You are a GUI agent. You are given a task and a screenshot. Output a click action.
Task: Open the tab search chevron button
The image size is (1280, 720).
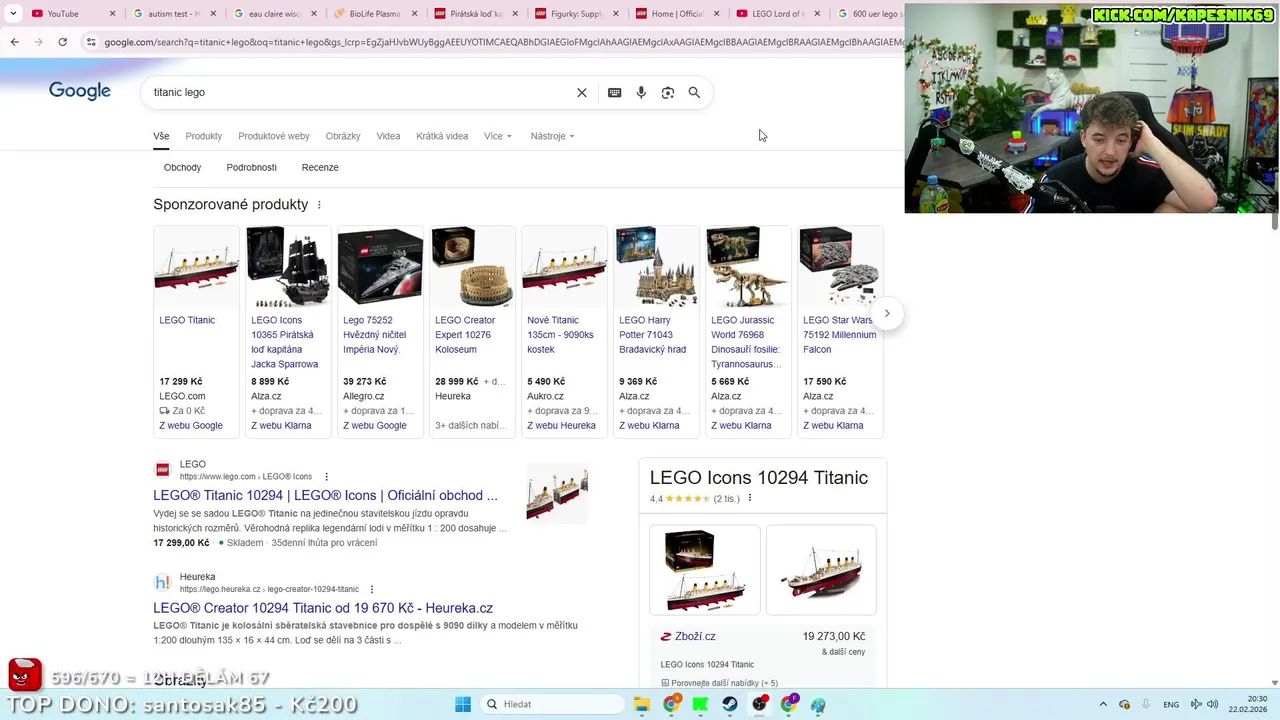[x=12, y=13]
